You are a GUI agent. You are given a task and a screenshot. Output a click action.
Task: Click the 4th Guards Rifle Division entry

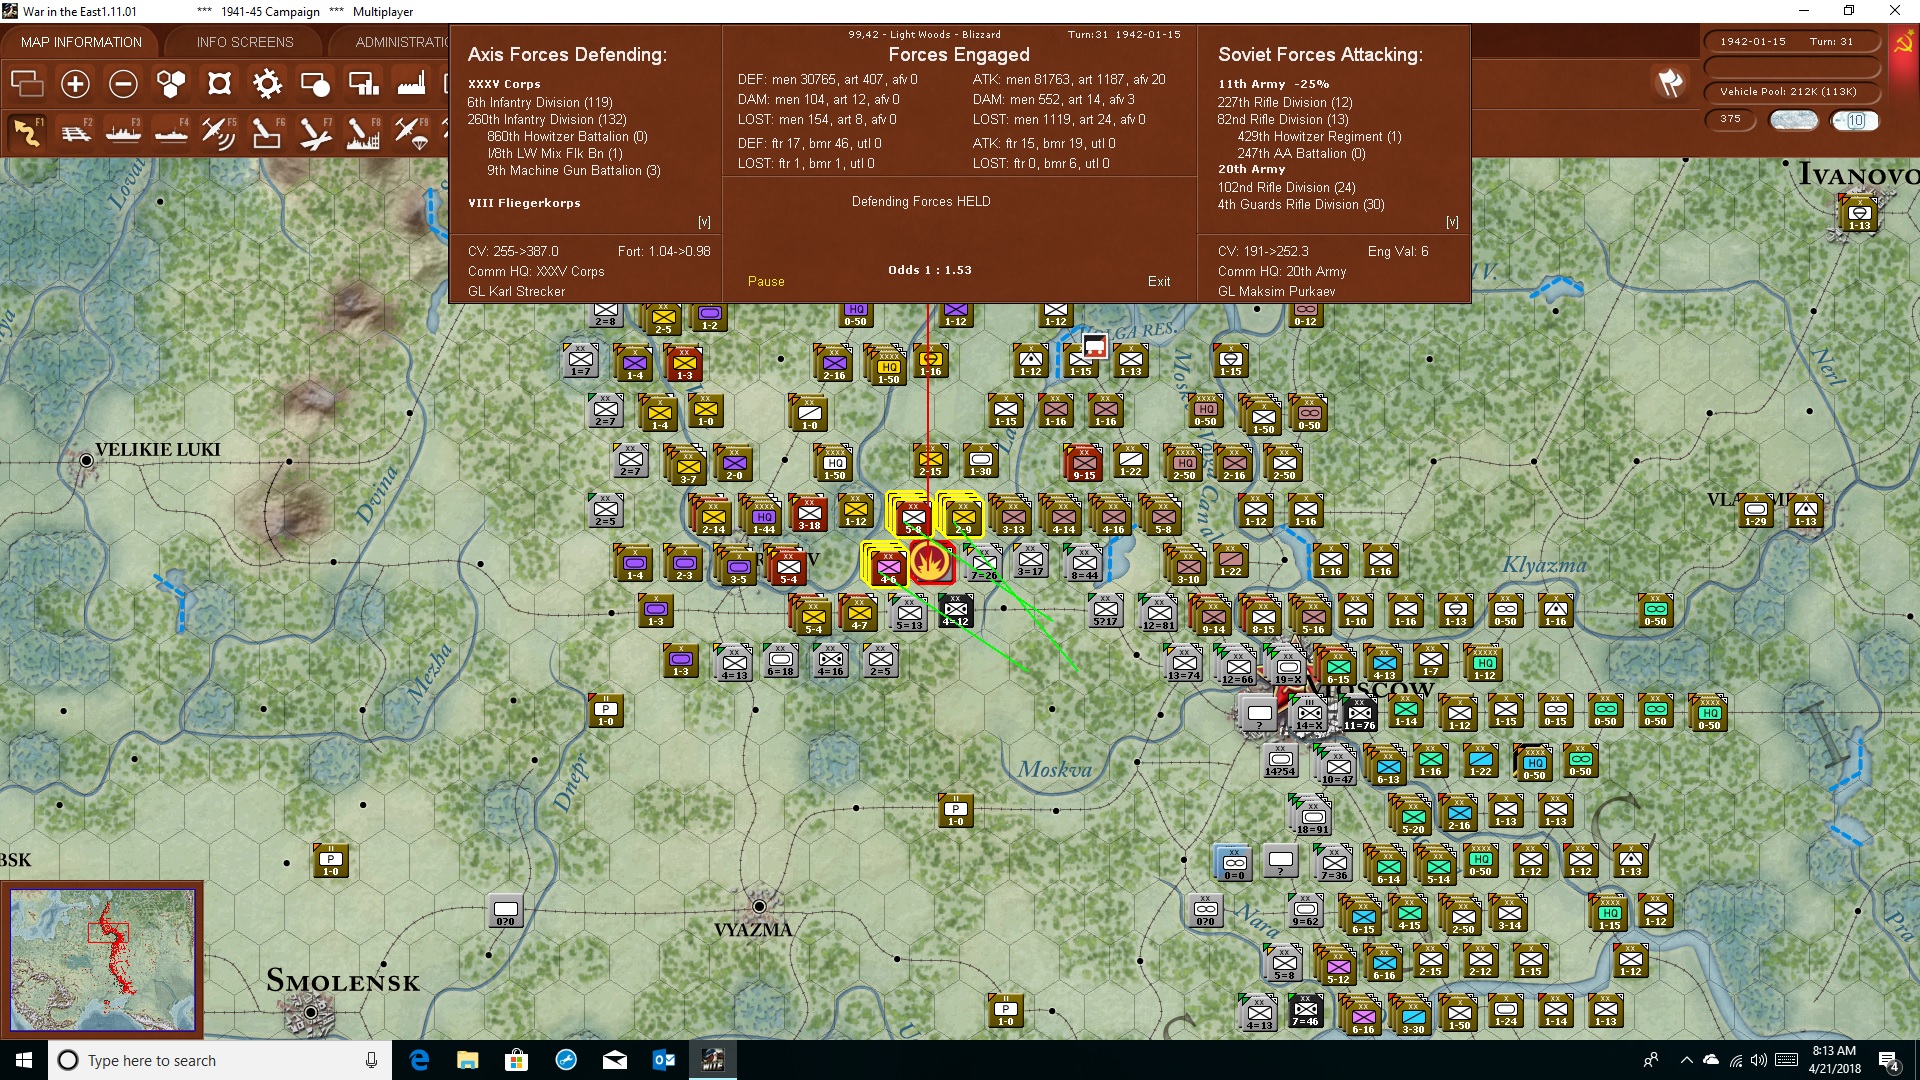coord(1301,204)
